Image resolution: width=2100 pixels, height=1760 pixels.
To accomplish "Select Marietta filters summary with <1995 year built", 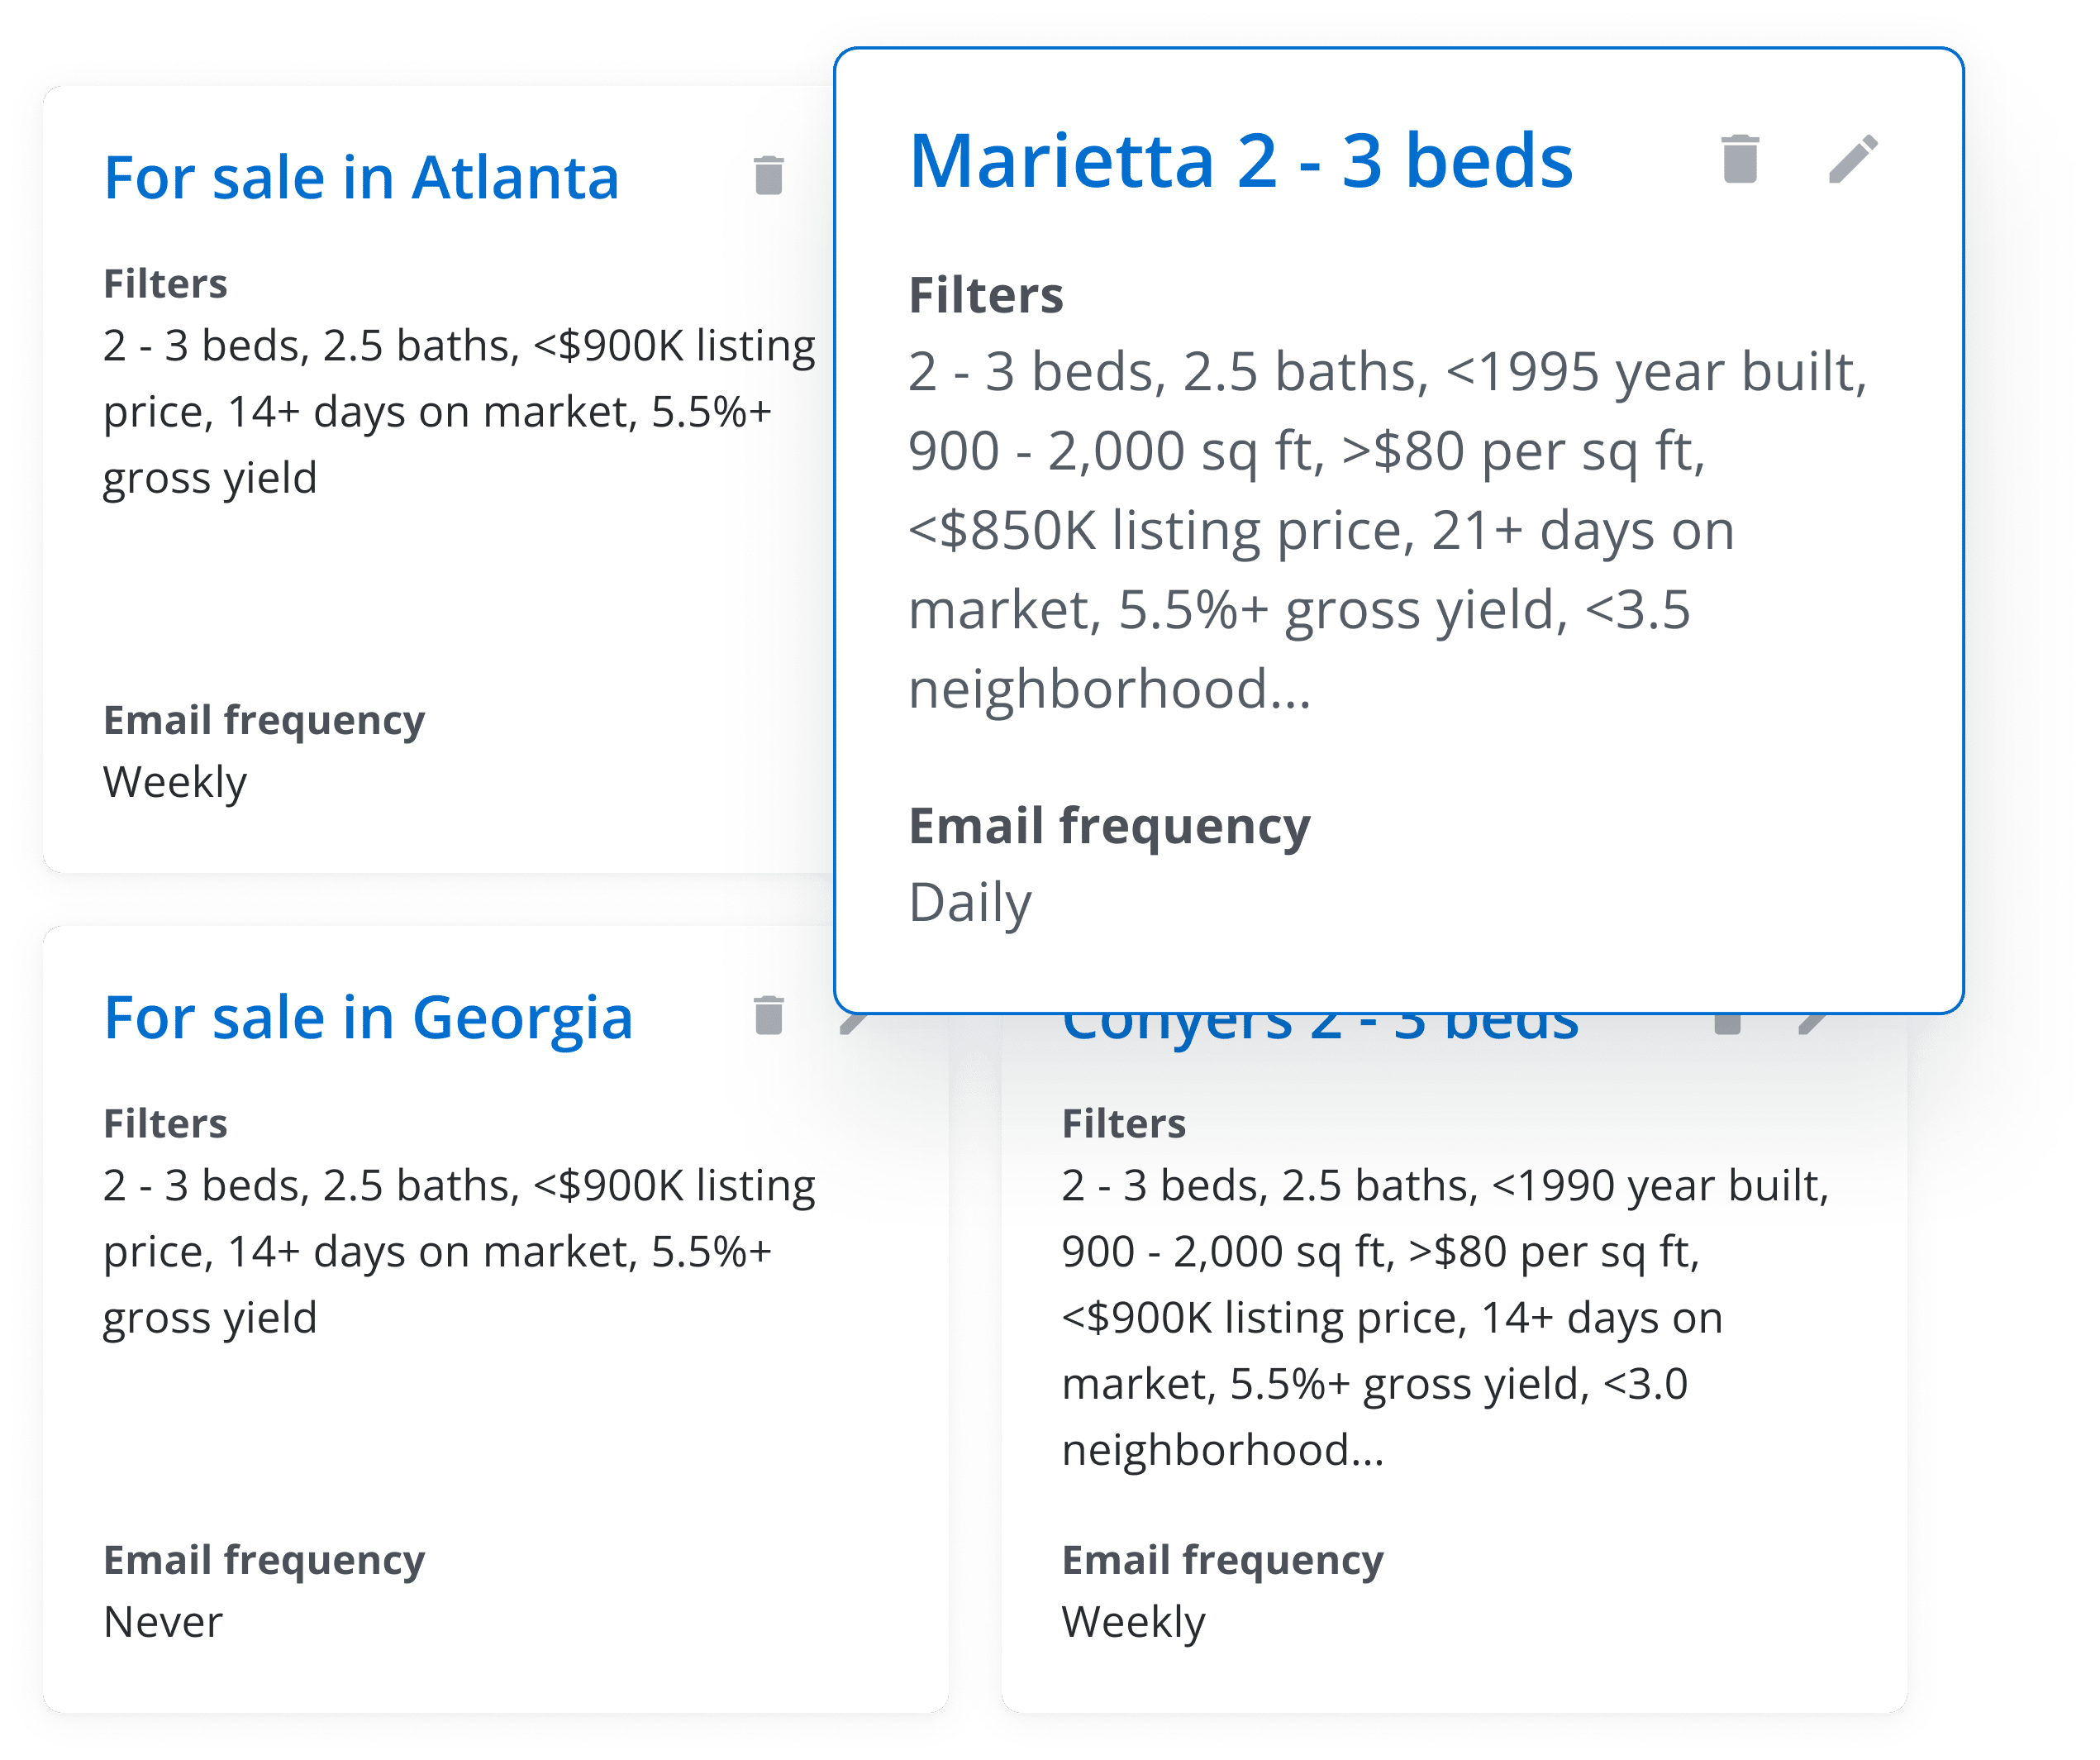I will coord(1386,530).
